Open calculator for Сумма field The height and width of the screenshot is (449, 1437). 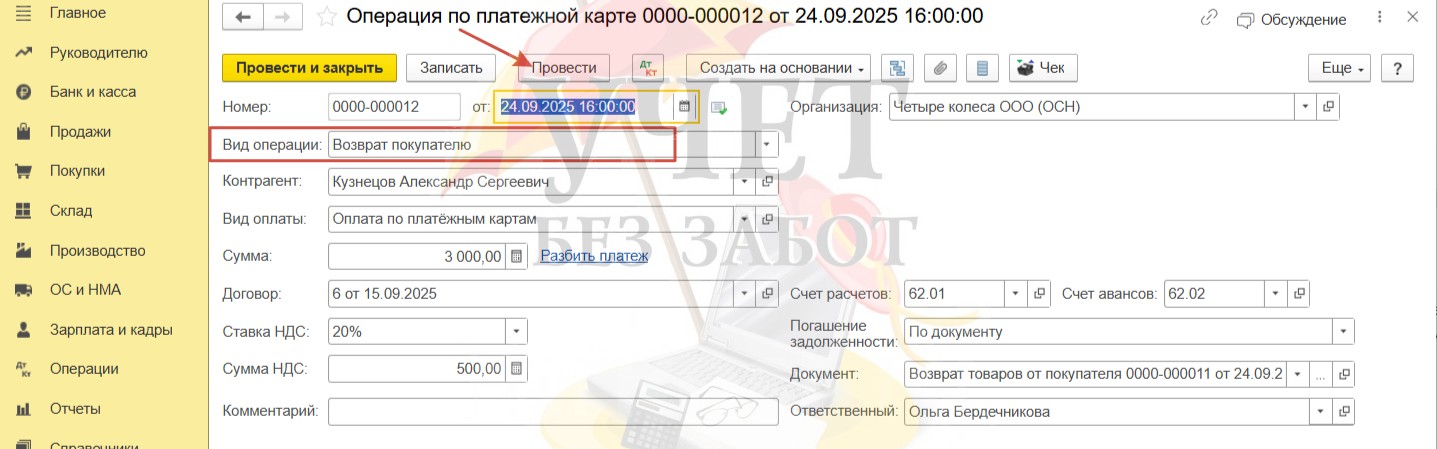tap(516, 256)
